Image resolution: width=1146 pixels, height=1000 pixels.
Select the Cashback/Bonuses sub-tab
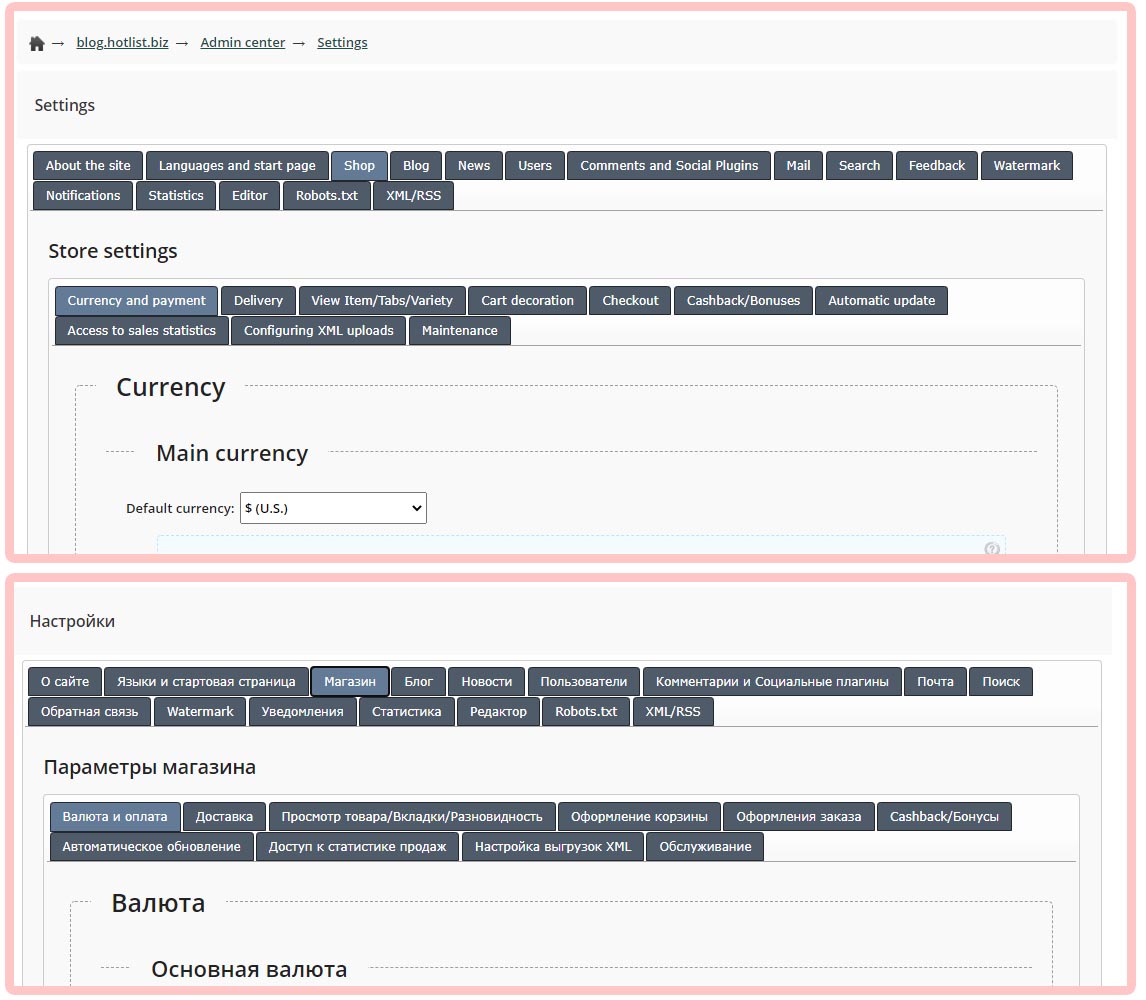coord(743,301)
